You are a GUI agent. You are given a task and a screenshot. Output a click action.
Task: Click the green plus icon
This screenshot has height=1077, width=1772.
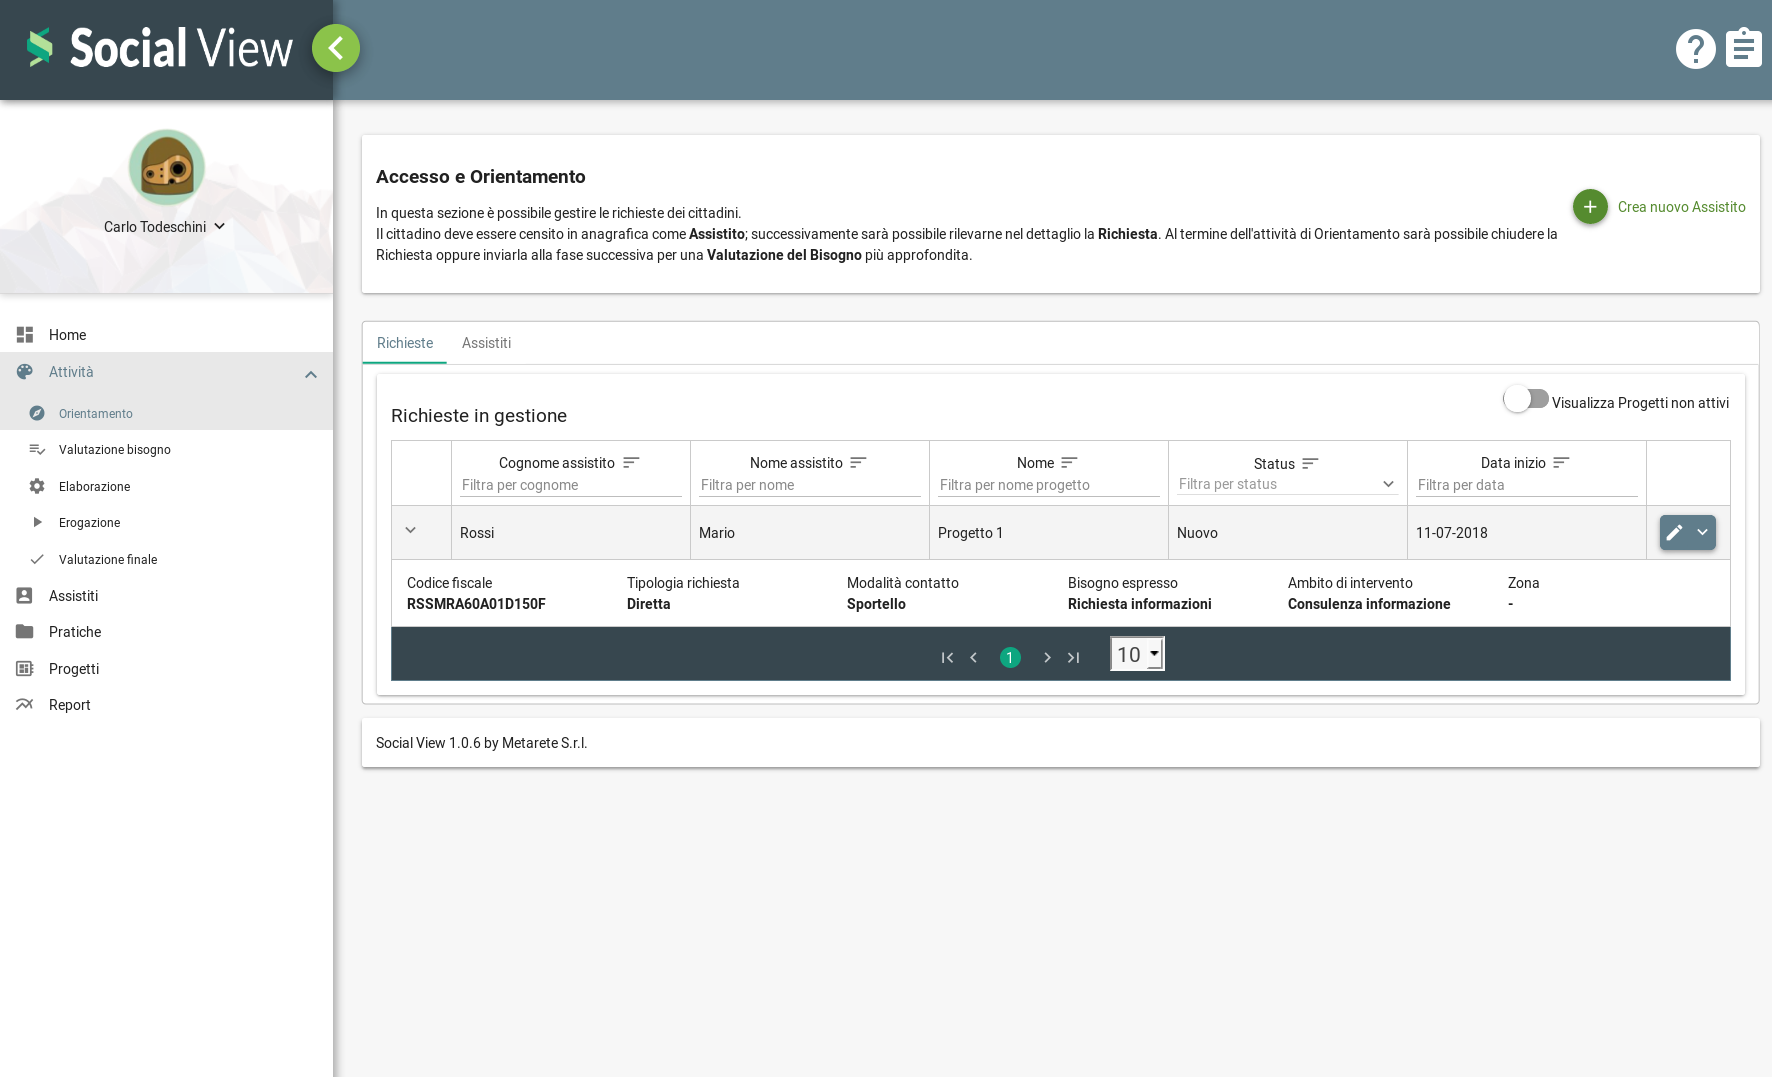pos(1590,207)
